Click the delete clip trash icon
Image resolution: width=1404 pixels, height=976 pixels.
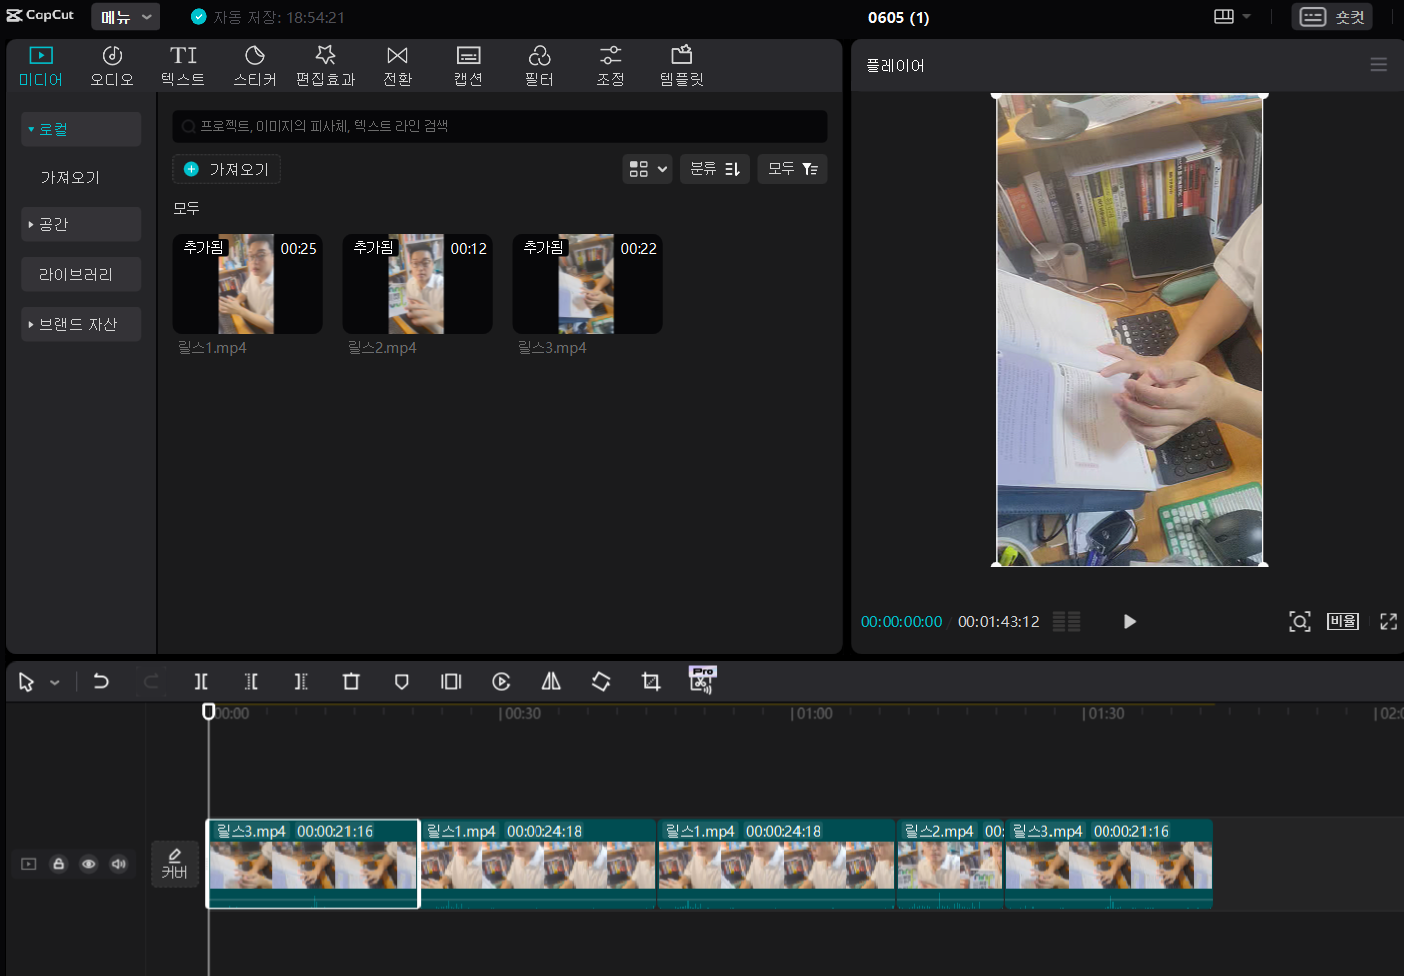(351, 681)
